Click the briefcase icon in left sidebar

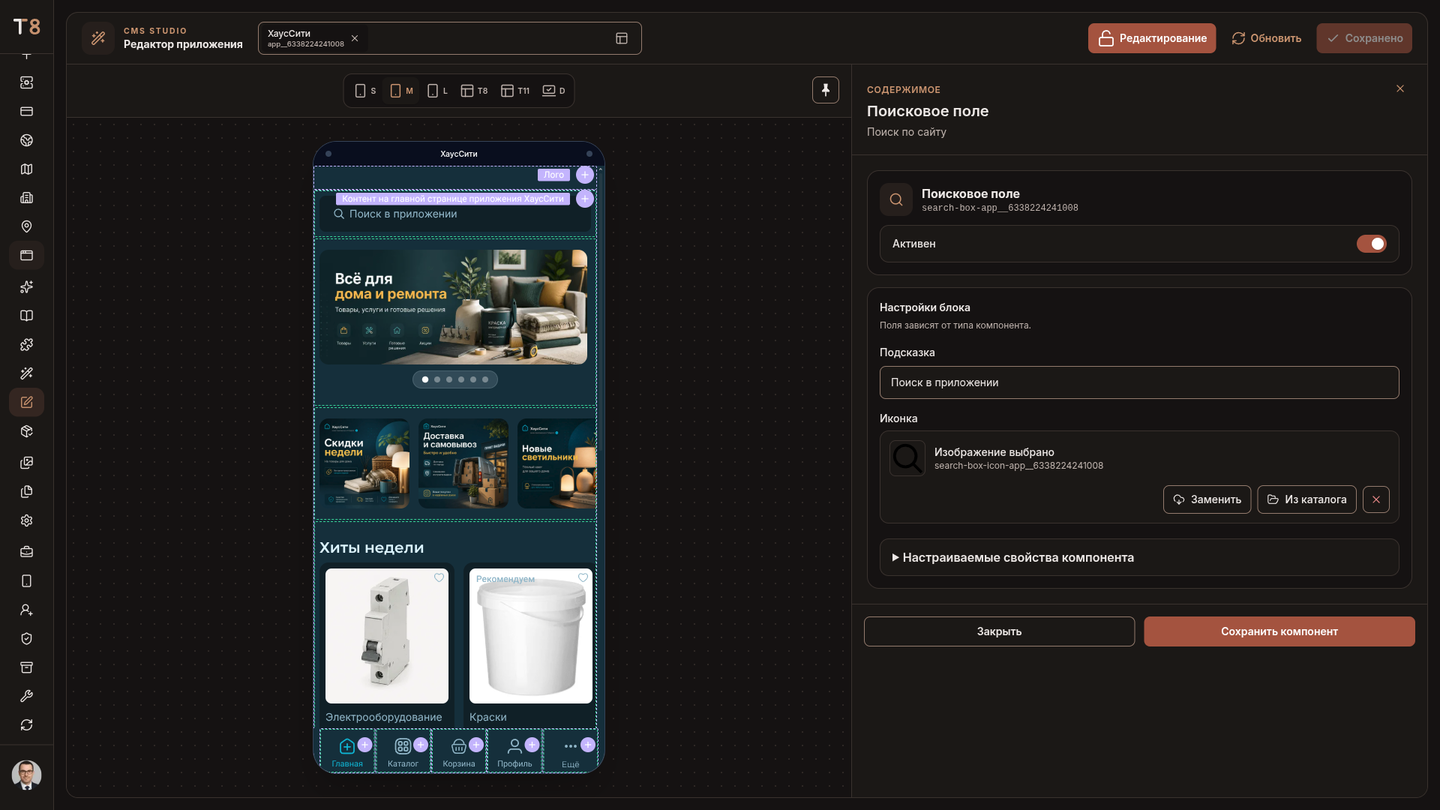click(26, 551)
